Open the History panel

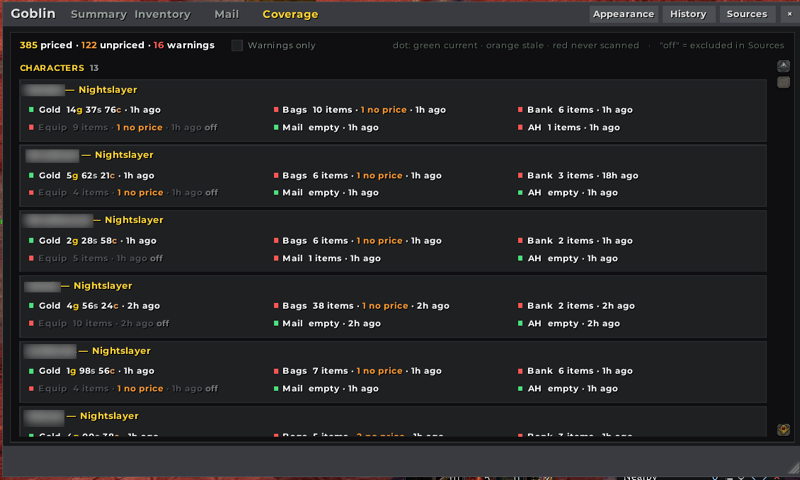[688, 14]
